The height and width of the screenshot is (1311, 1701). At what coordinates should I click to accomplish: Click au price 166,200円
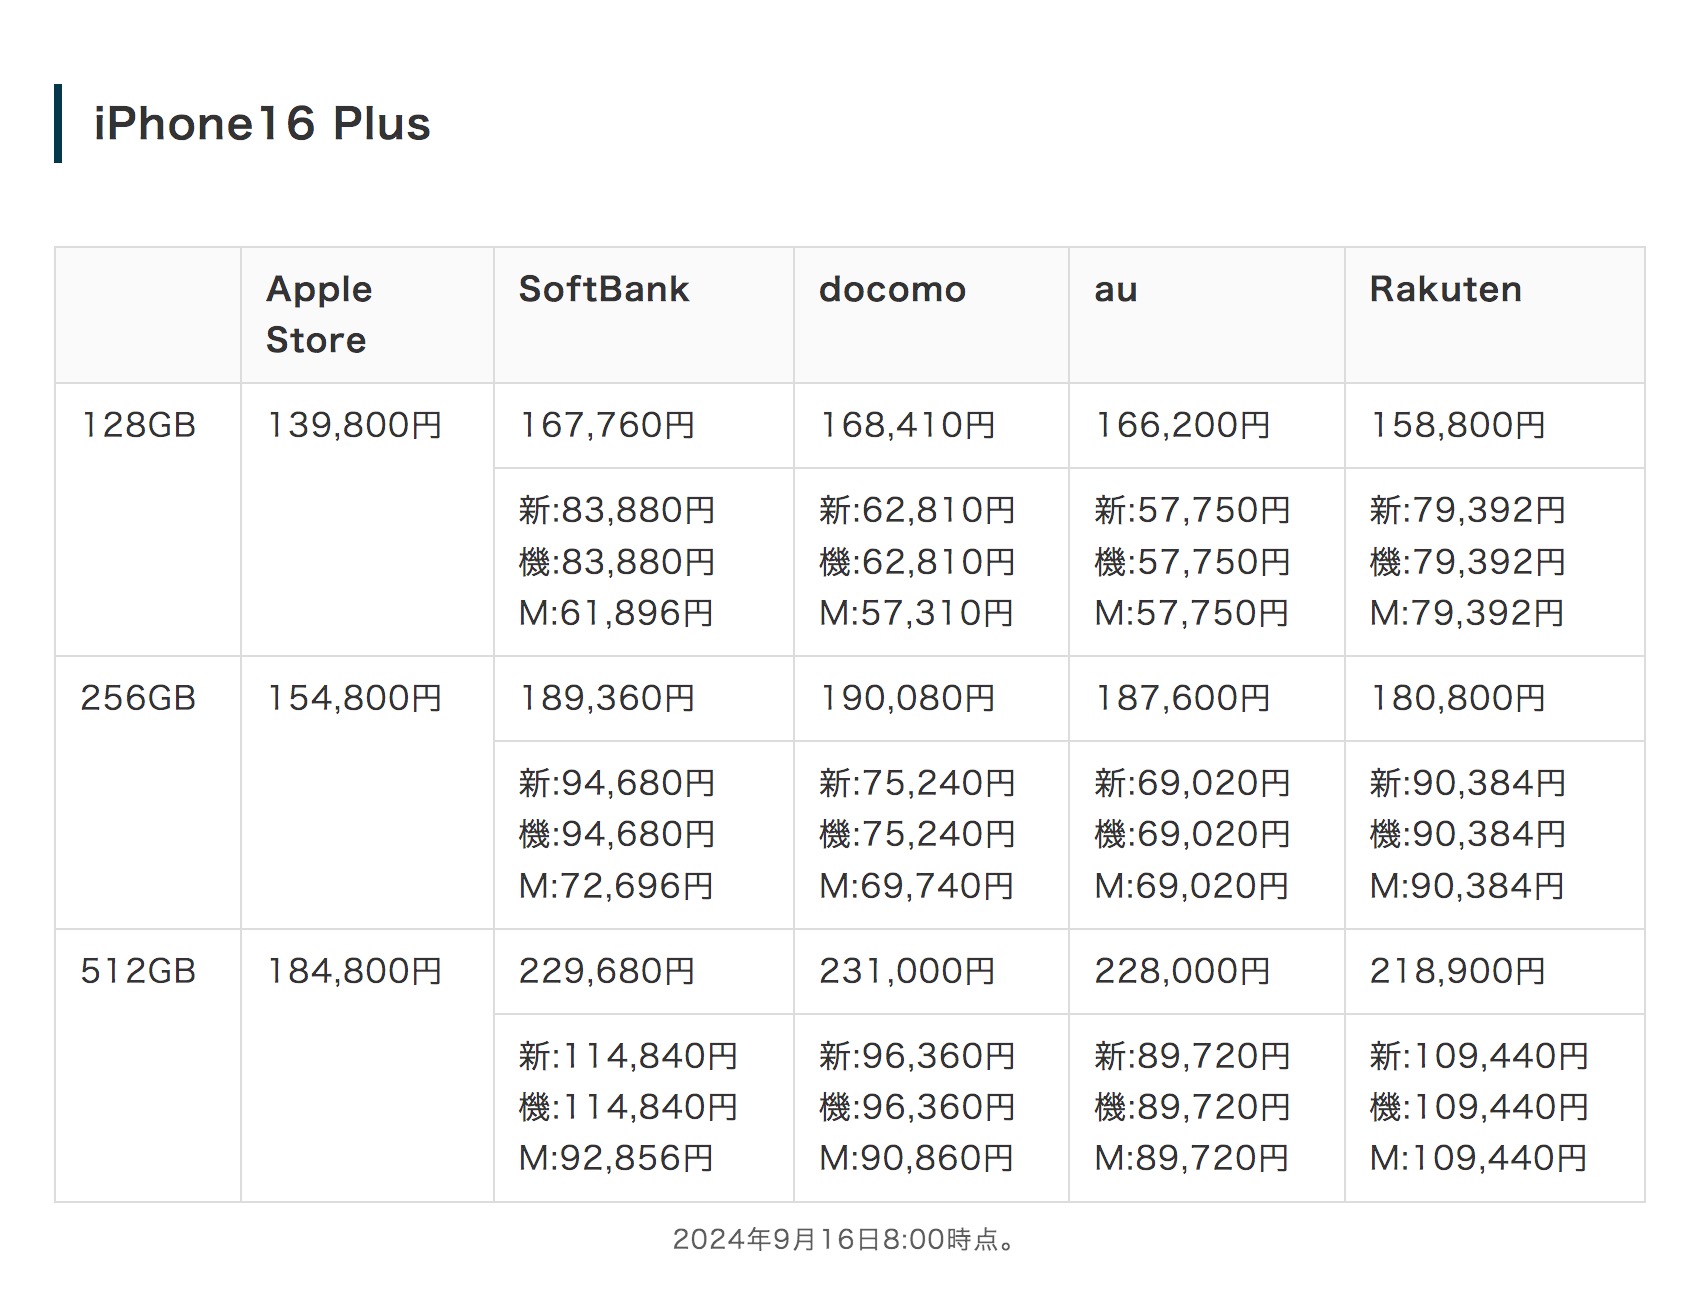point(1182,425)
